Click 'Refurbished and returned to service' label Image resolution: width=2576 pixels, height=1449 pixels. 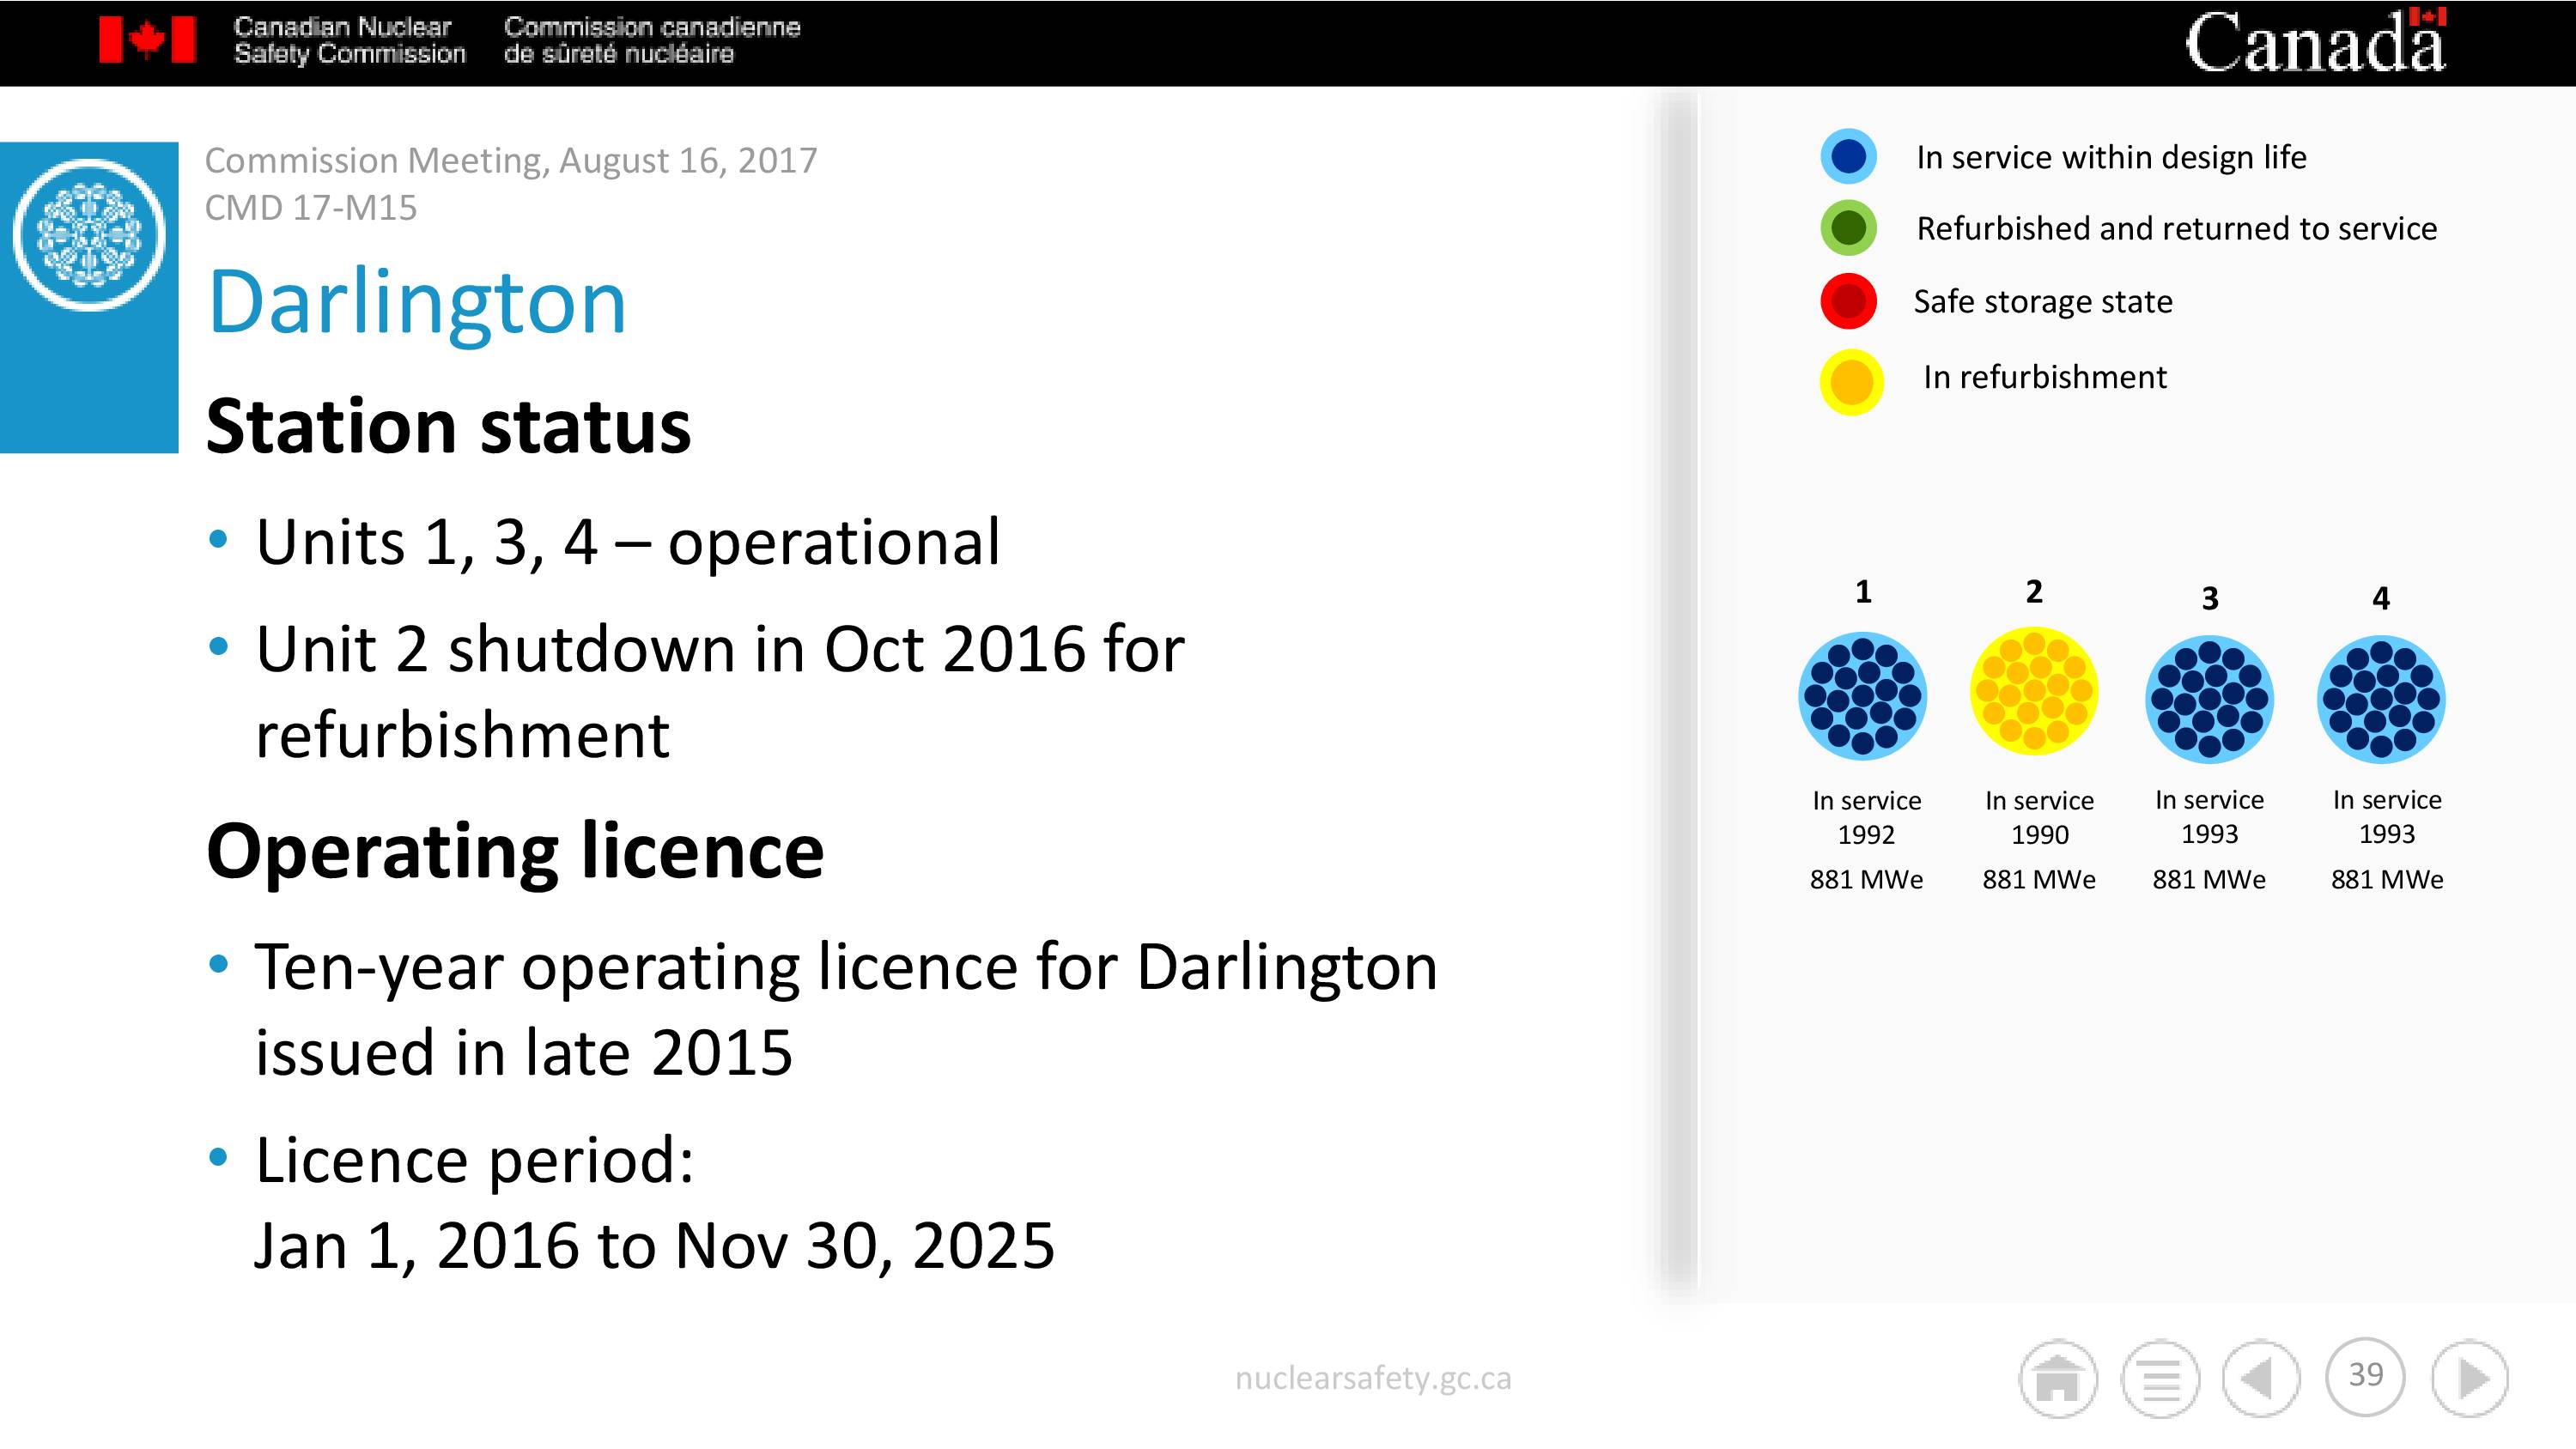coord(2177,229)
